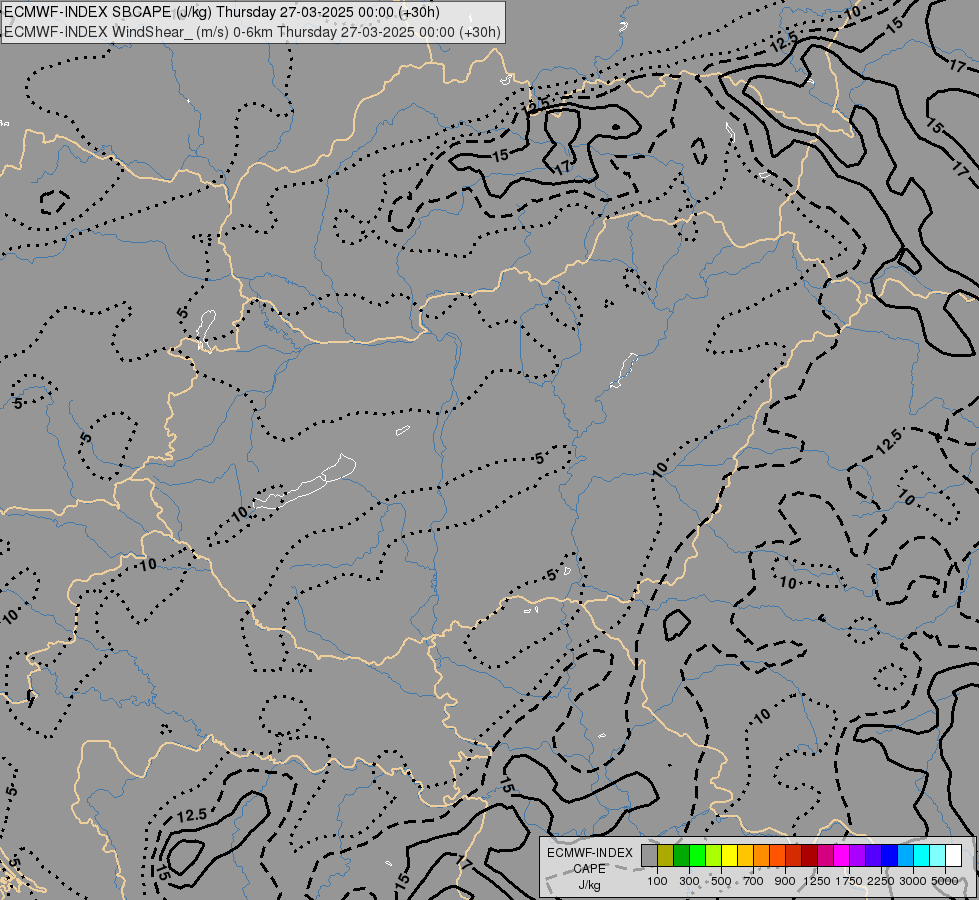Click the magenta legend swatch
Screen dimensions: 979x900
click(841, 856)
